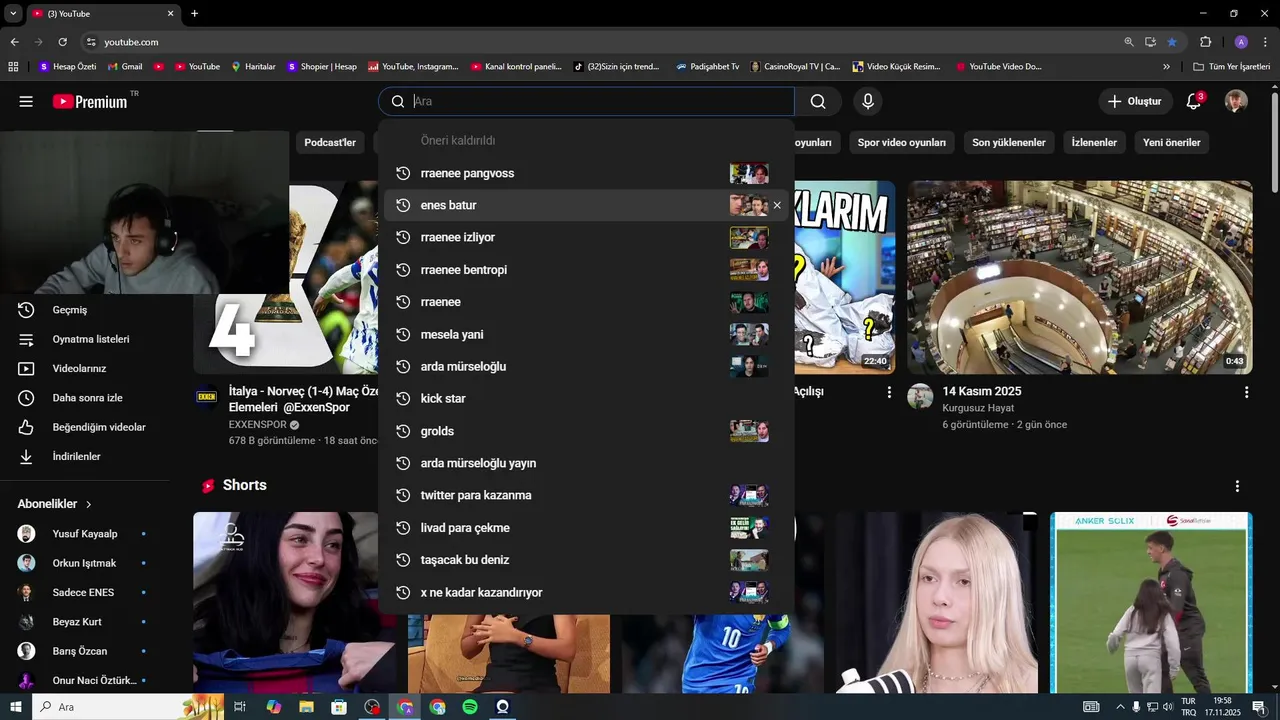Show more bookmarks with the chevron
This screenshot has height=720, width=1280.
coord(1166,67)
